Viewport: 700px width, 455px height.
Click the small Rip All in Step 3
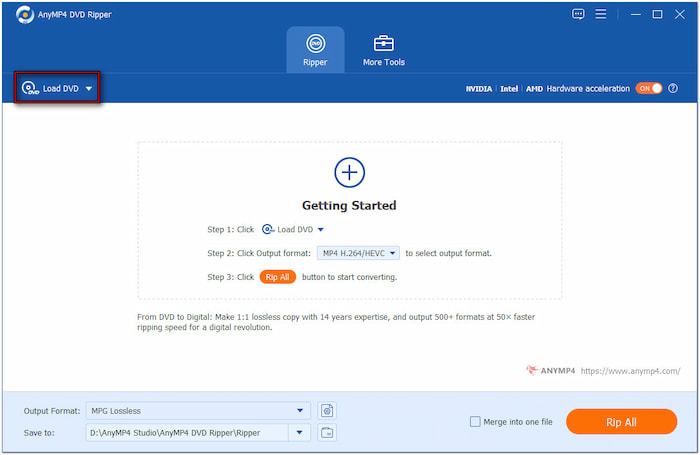coord(277,277)
